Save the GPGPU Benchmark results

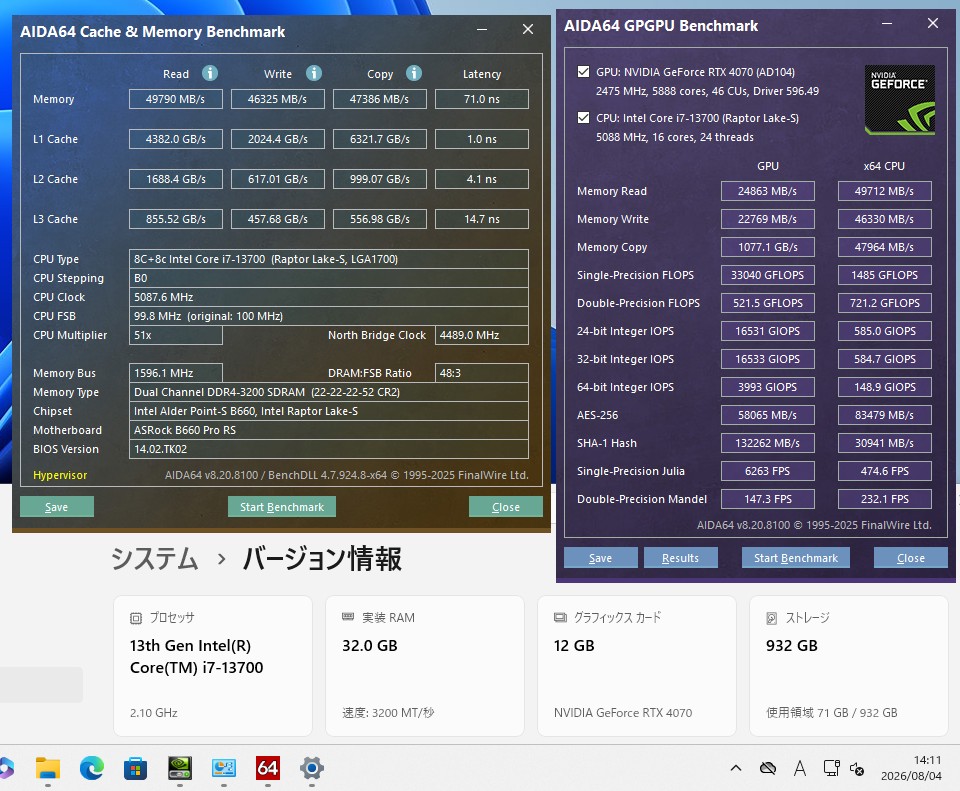600,558
